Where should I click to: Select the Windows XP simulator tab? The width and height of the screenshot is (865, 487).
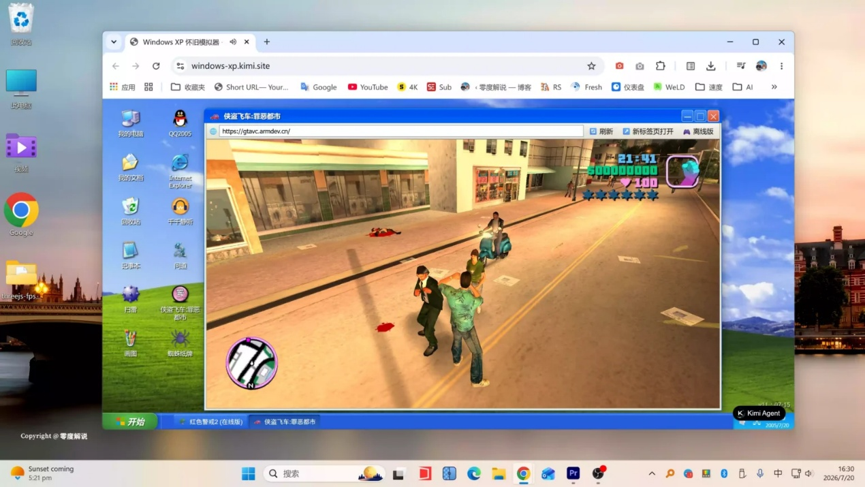[x=189, y=42]
